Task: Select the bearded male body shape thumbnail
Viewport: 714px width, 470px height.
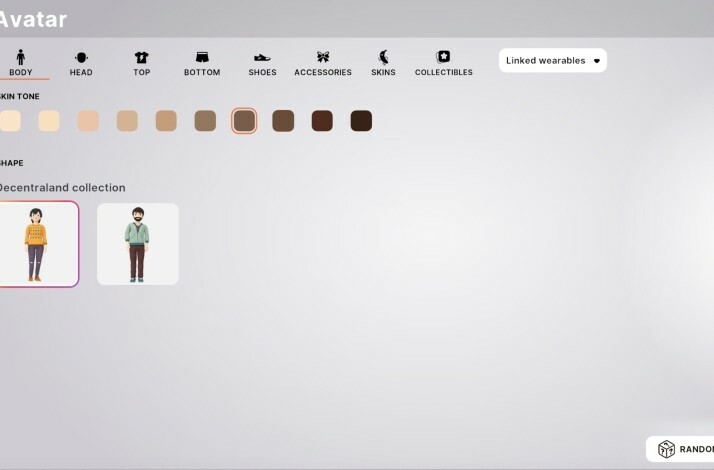Action: click(138, 244)
